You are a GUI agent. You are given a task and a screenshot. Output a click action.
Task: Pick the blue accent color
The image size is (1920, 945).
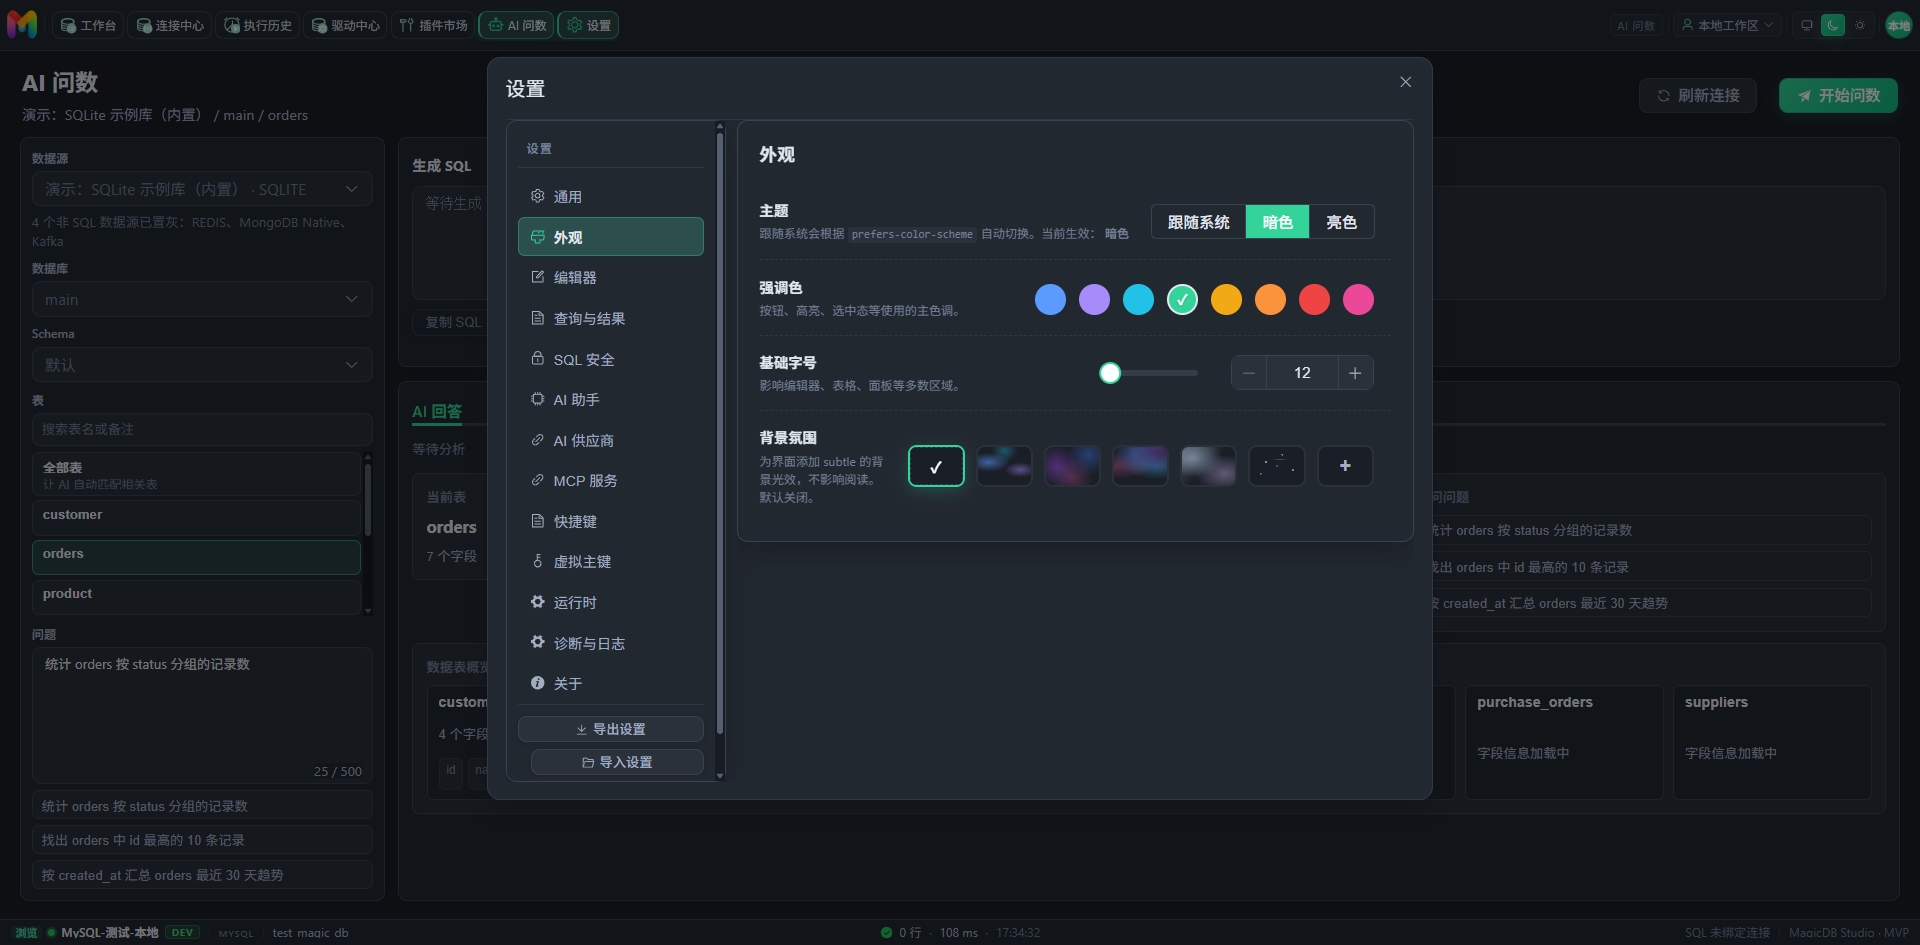pos(1050,299)
